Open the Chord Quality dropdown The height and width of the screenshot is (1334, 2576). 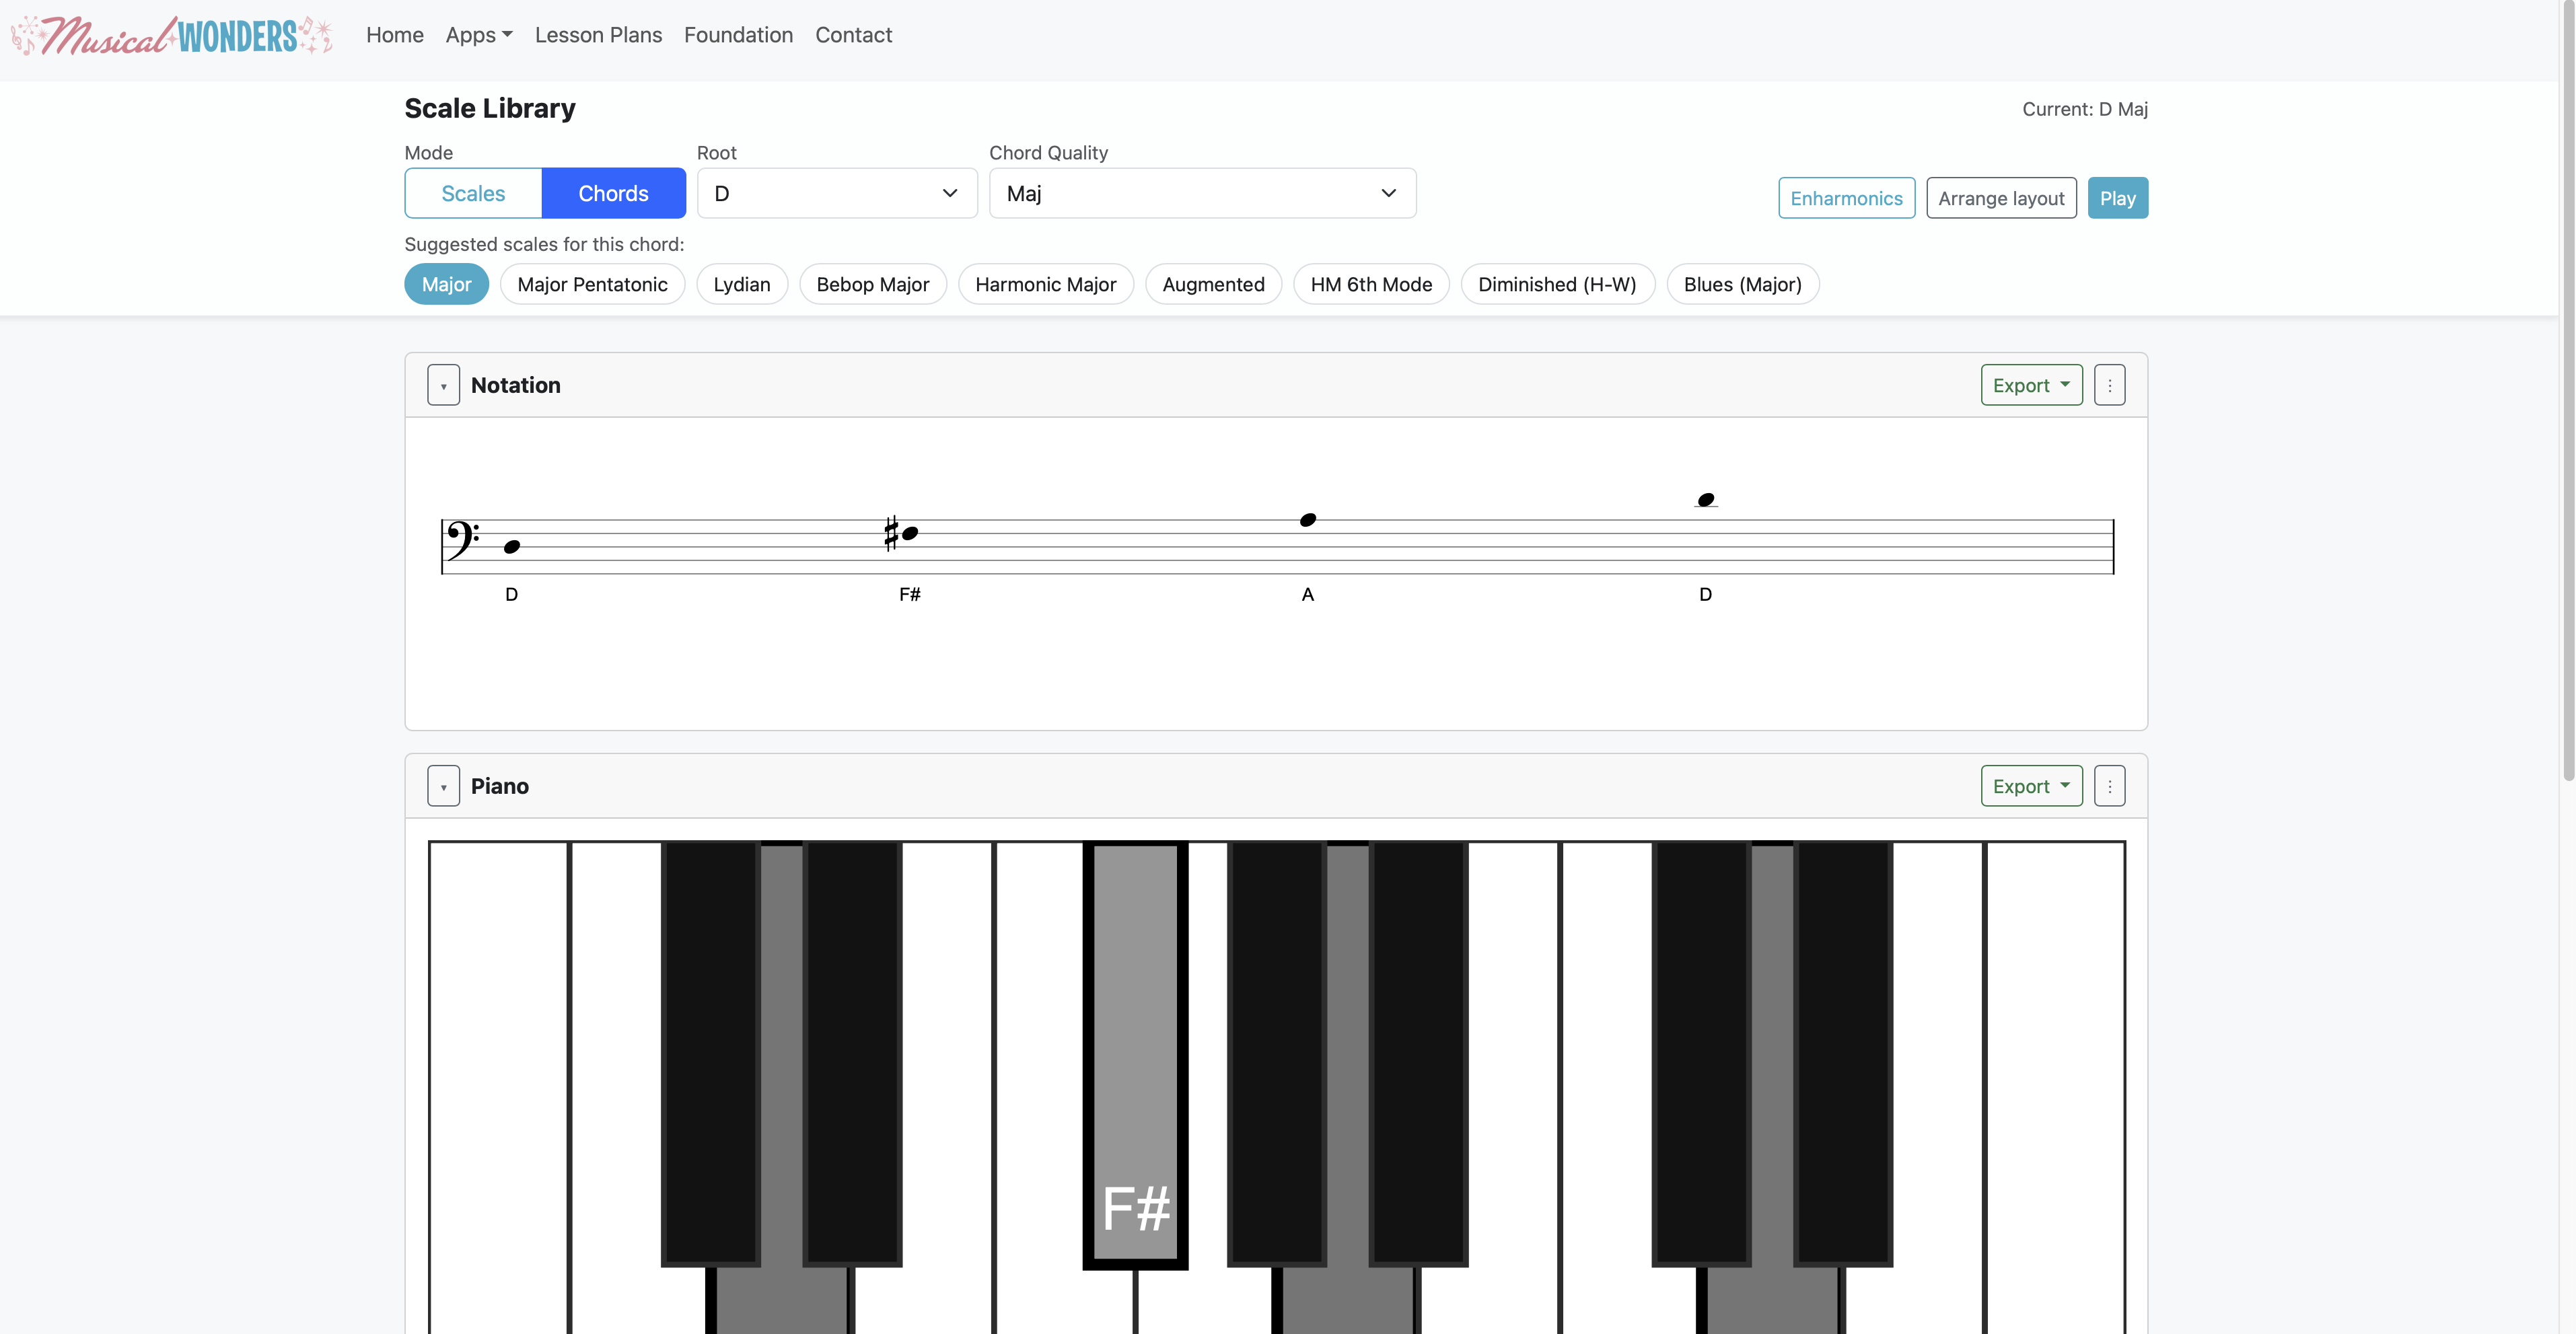1202,193
